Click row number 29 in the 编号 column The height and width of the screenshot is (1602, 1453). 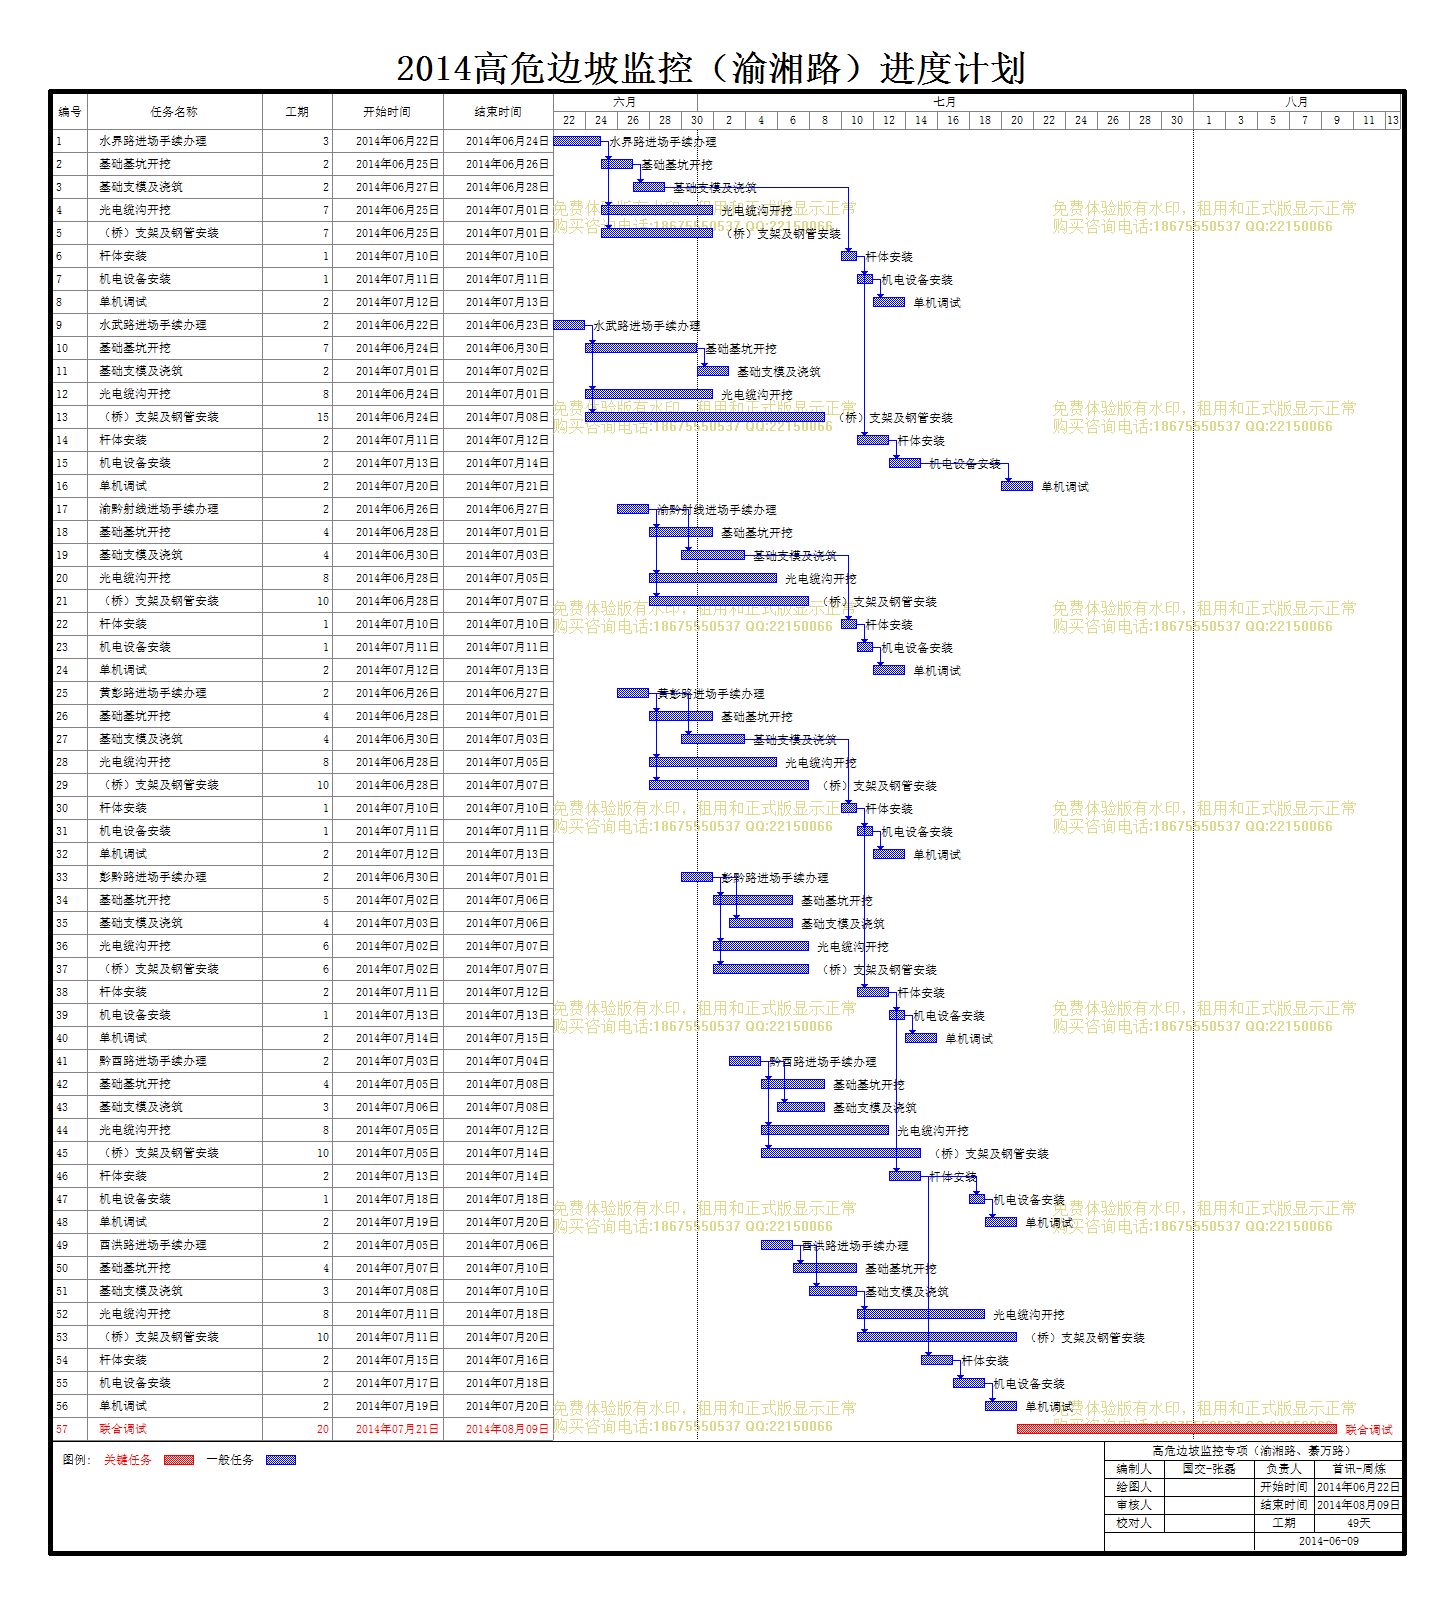(x=62, y=785)
